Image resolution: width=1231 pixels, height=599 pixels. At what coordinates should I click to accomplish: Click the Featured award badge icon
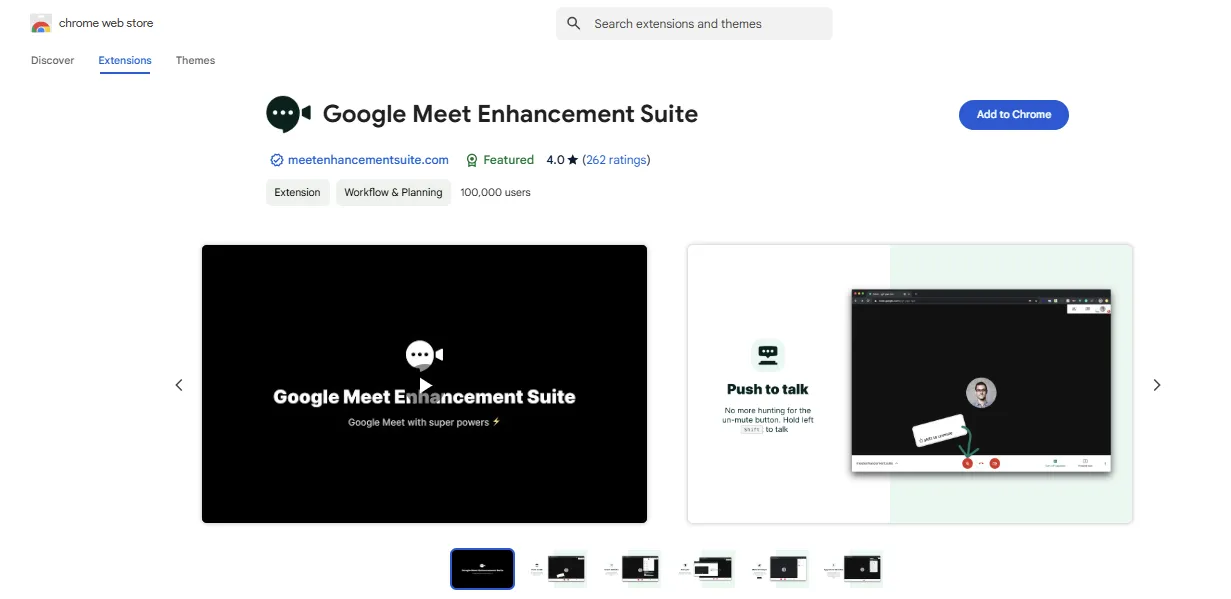click(x=471, y=160)
